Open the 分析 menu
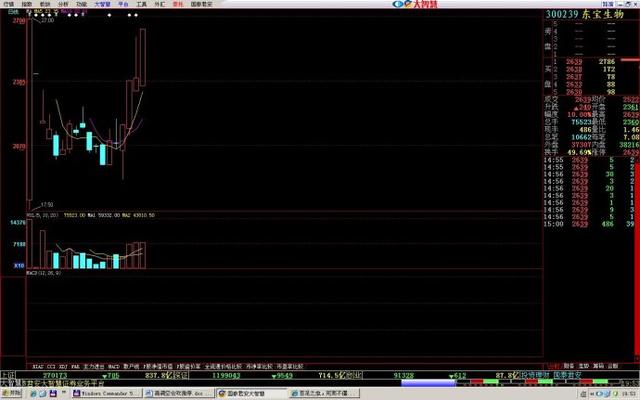 (63, 4)
